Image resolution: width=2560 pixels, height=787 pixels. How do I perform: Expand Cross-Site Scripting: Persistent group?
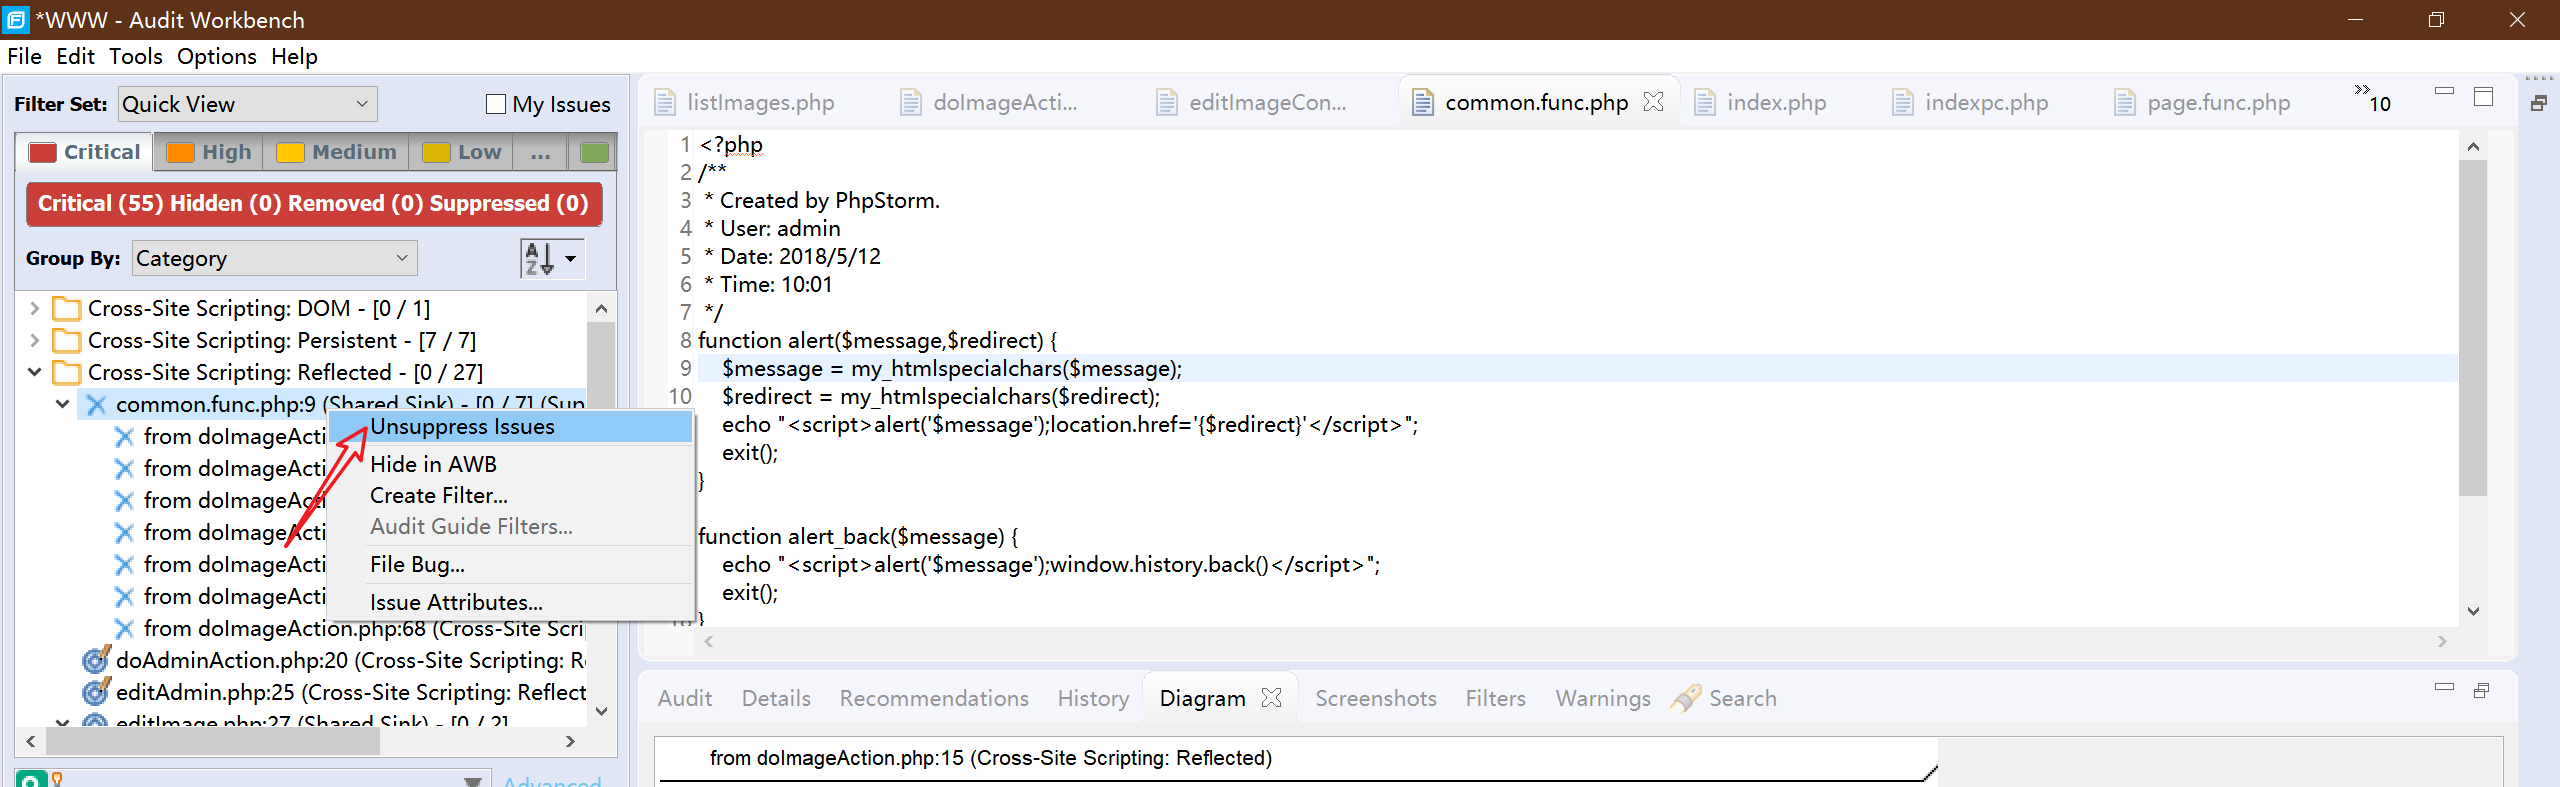pos(34,340)
